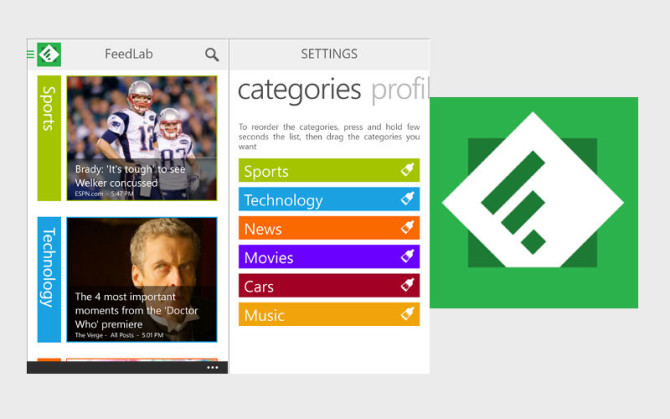
Task: Click the color bucket icon on Movies
Action: (x=407, y=256)
